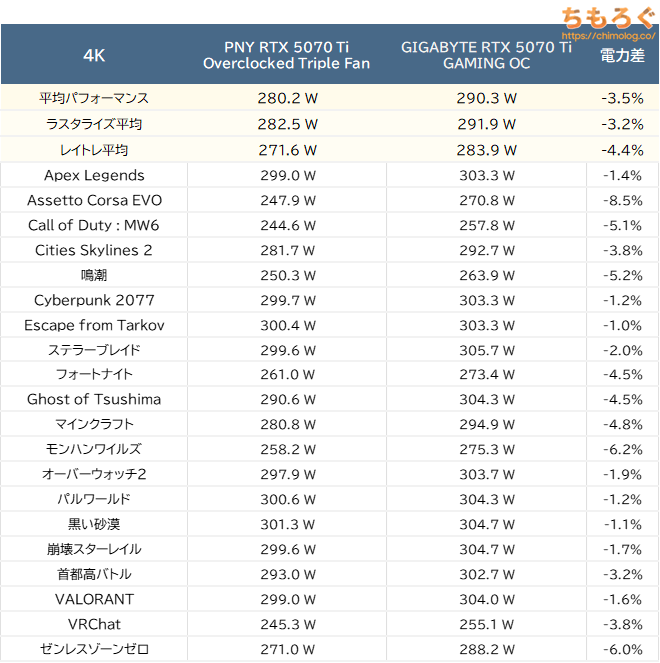The height and width of the screenshot is (663, 660).
Task: Click the '273.4 W' value
Action: coord(487,374)
